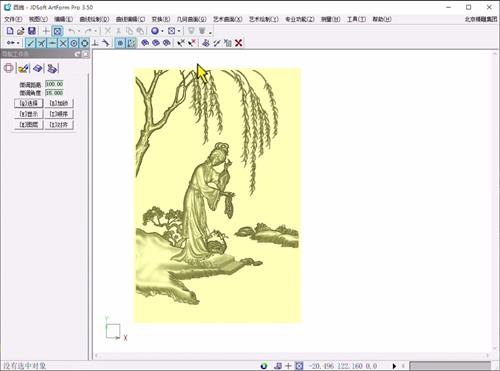This screenshot has width=500, height=371.
Task: Click the blue sphere render icon
Action: (x=155, y=31)
